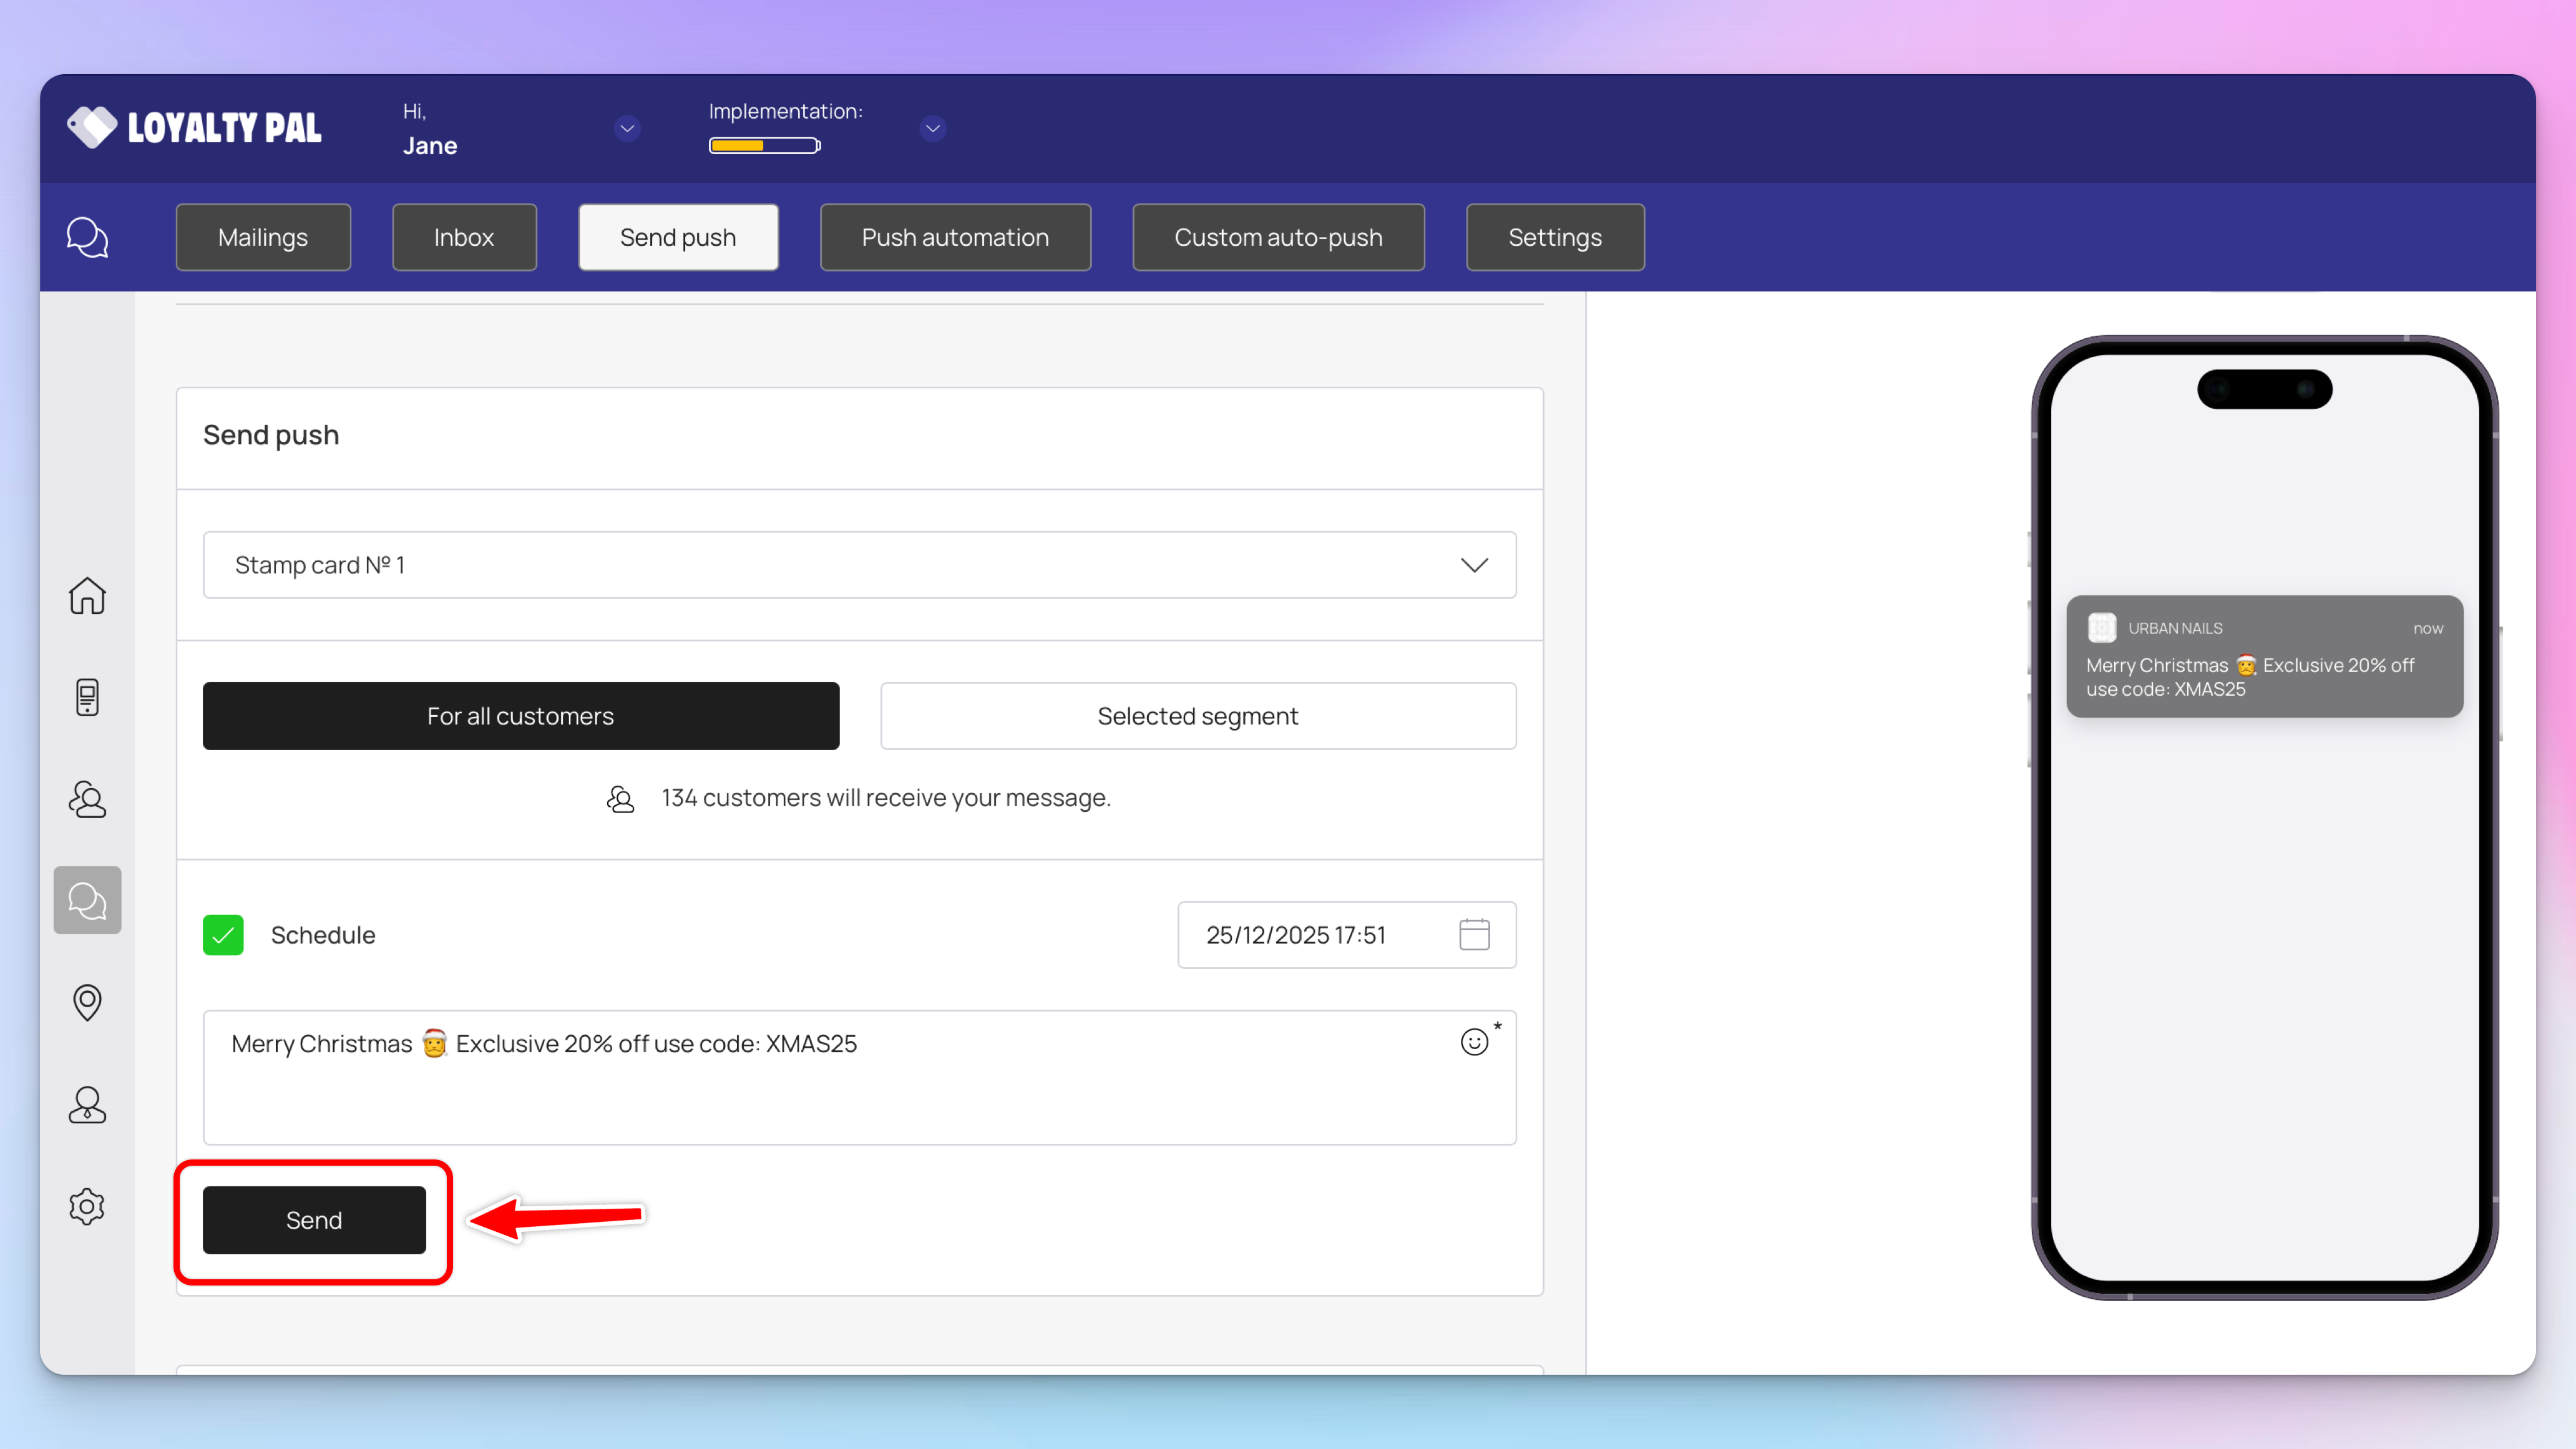Screen dimensions: 2576x1449
Task: Click the manager user icon in sidebar
Action: pos(87,1104)
